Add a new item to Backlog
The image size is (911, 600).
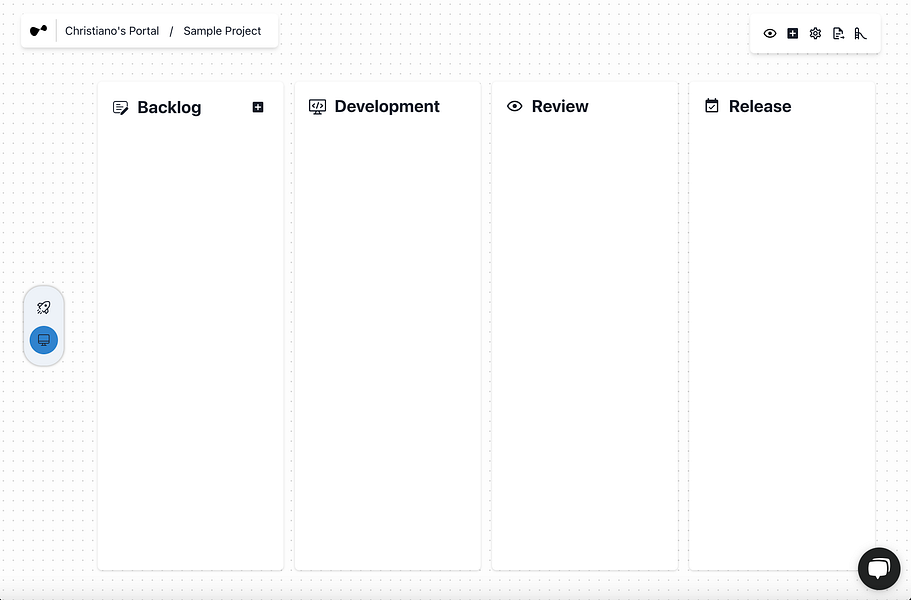[258, 107]
